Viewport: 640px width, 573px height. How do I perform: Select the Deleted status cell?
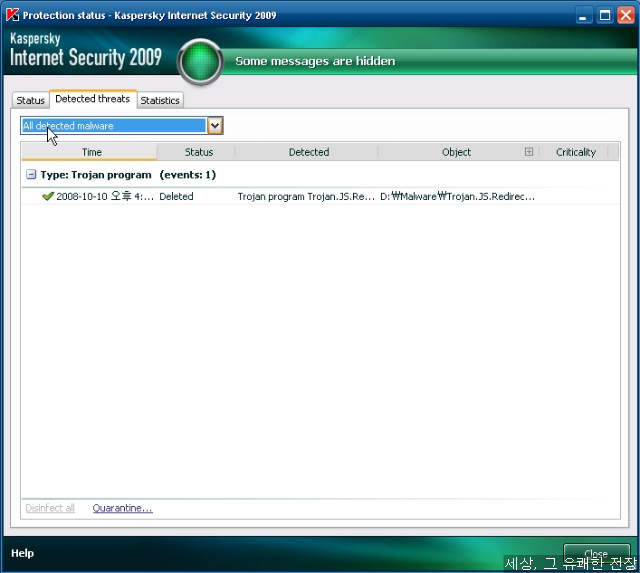tap(176, 196)
